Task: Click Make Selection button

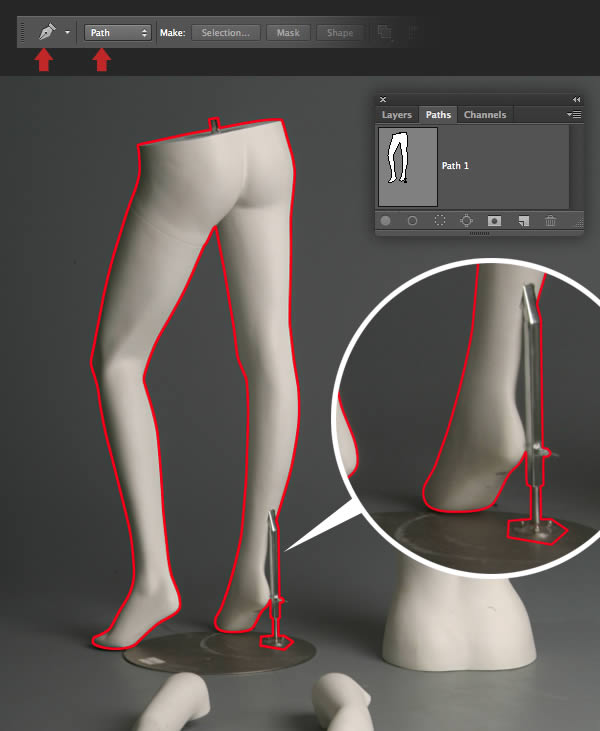Action: click(x=226, y=33)
